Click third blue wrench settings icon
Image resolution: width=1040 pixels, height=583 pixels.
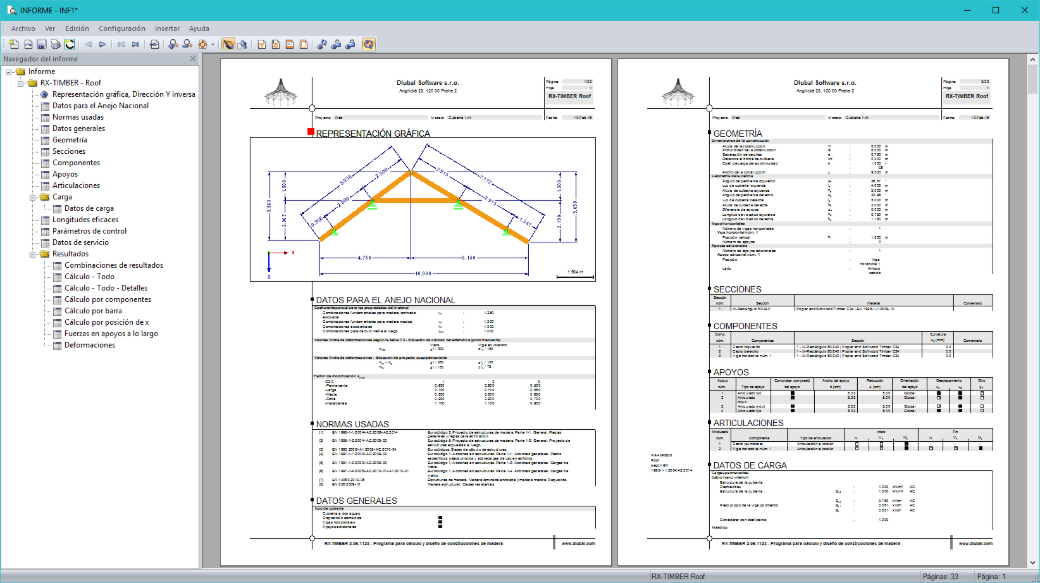click(350, 44)
